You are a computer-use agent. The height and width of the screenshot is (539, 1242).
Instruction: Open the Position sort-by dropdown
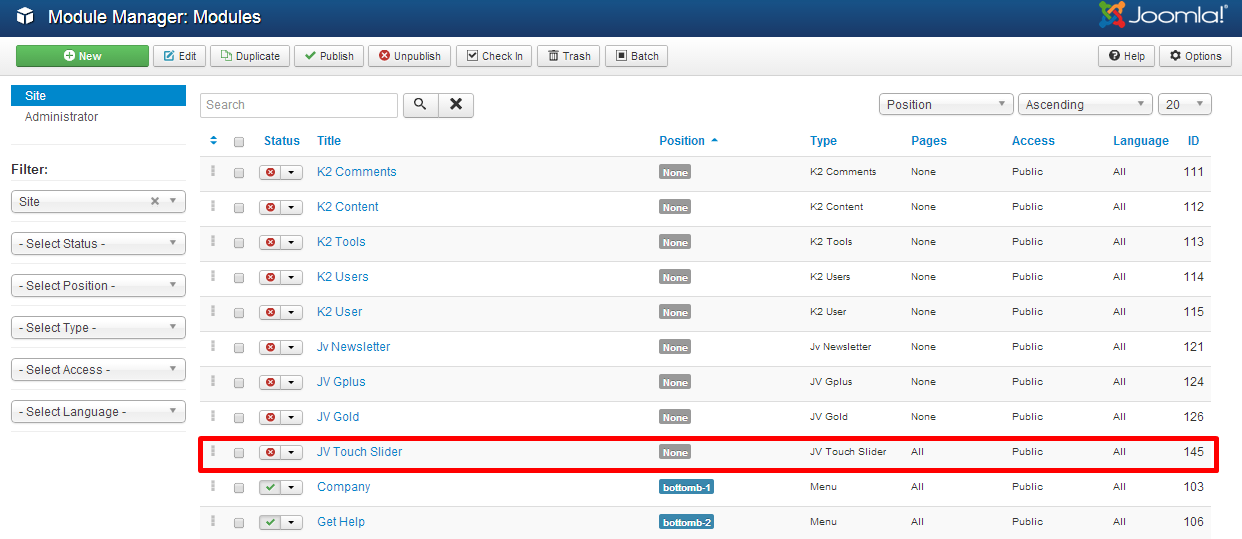(946, 105)
